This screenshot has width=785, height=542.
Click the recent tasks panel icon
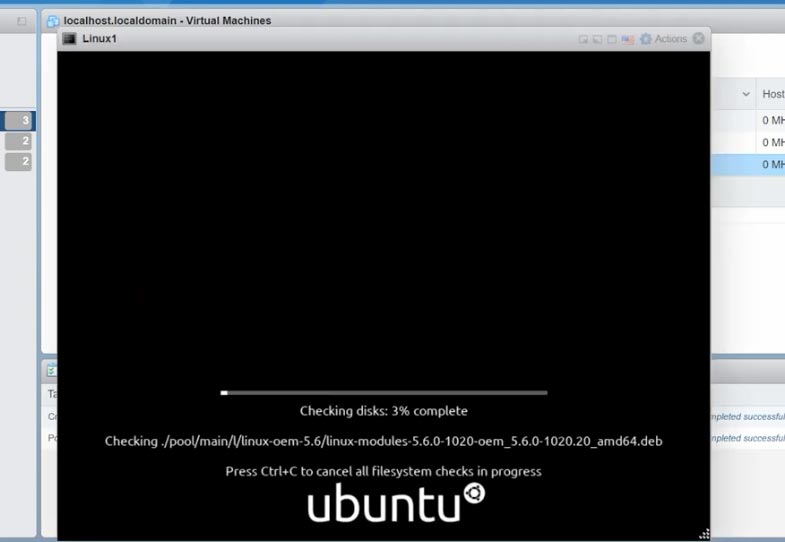51,370
